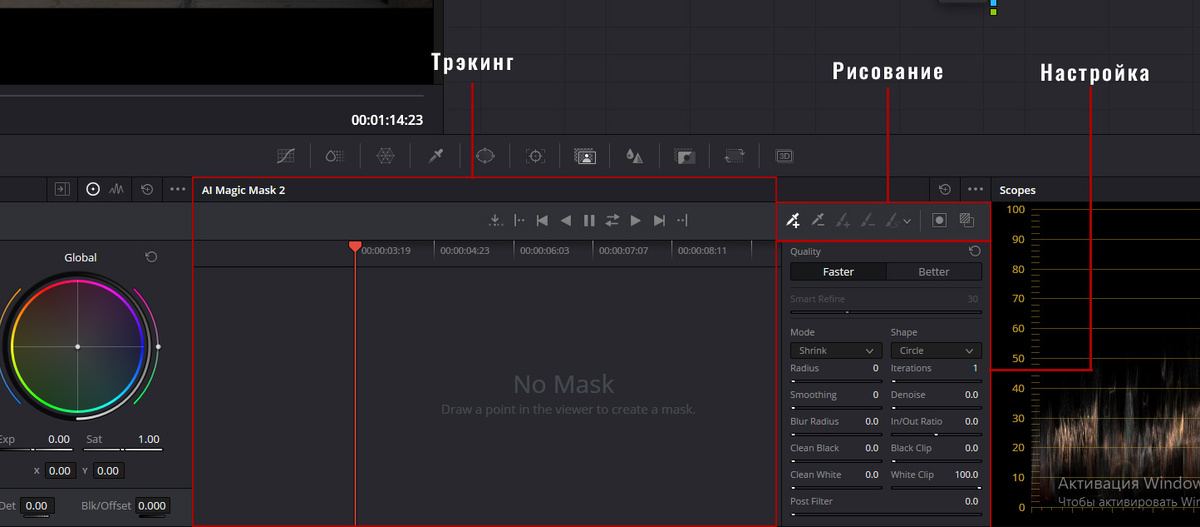Open the Magic Mask person icon
1200x527 pixels.
click(585, 156)
